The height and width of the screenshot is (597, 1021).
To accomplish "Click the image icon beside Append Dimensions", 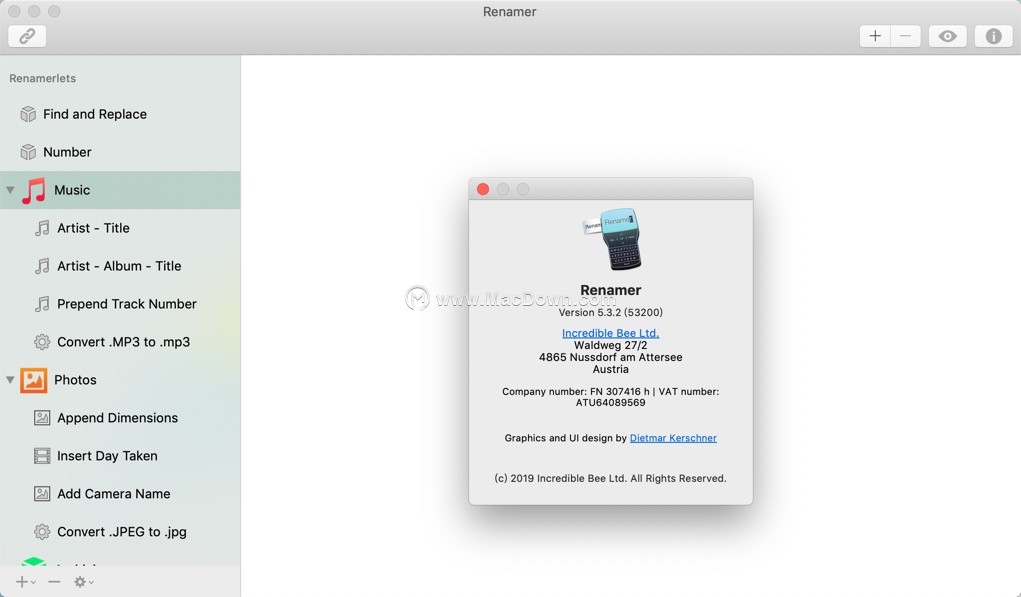I will (x=42, y=418).
